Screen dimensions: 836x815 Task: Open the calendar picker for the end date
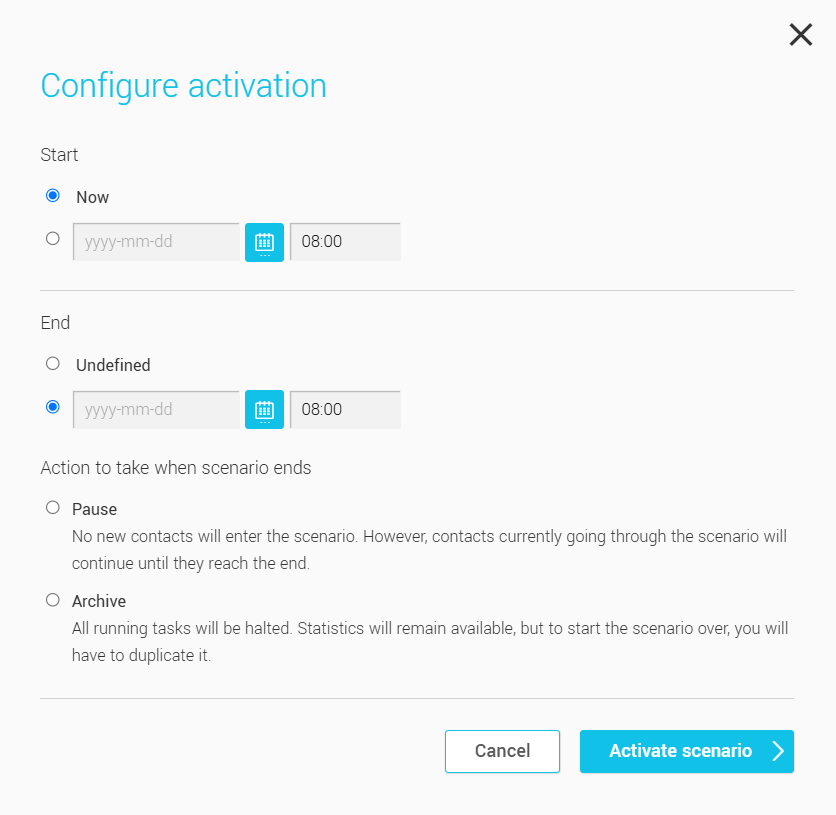pos(264,409)
